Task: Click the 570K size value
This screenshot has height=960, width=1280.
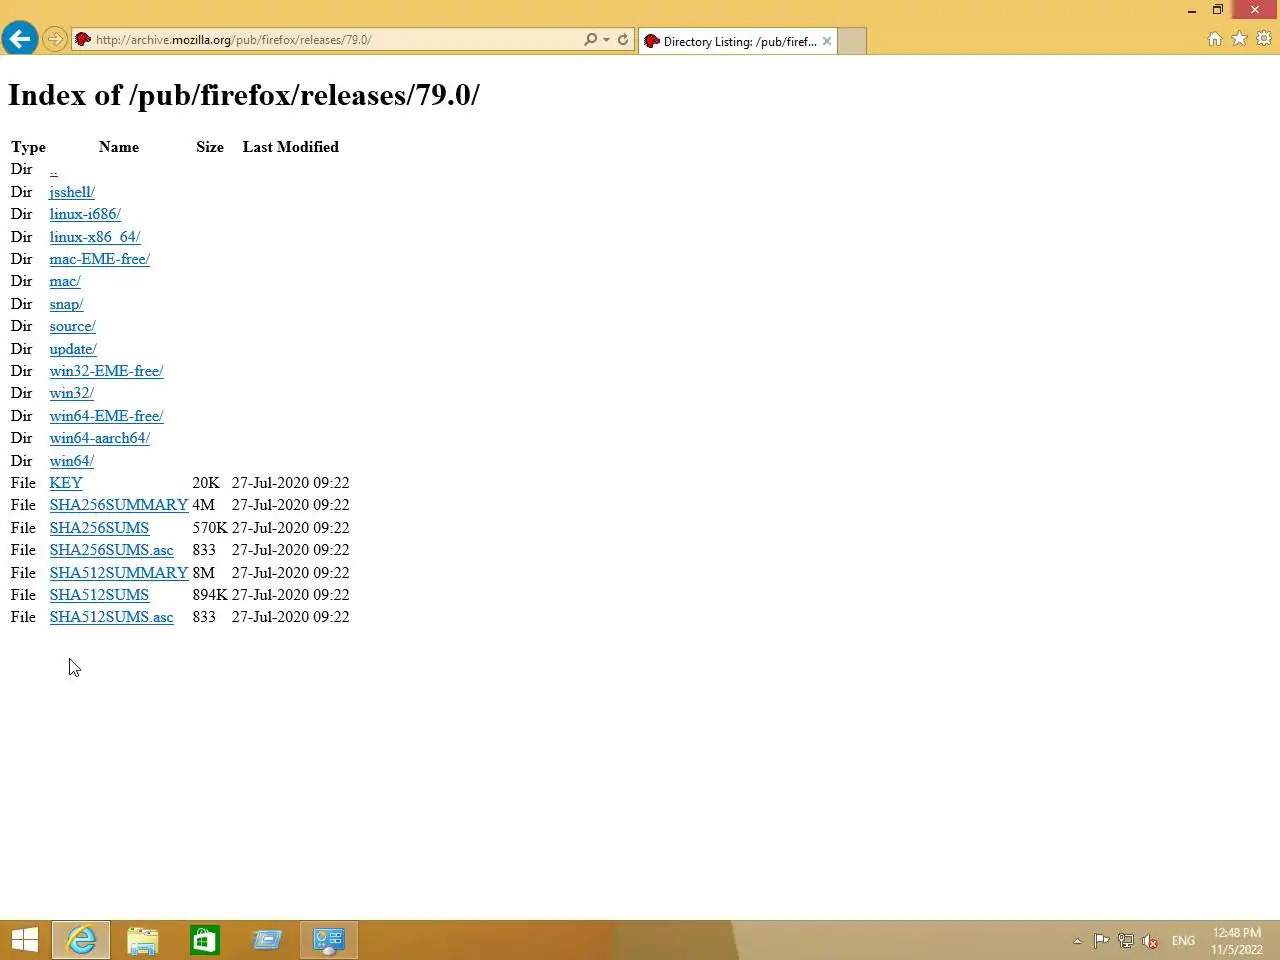Action: coord(210,528)
